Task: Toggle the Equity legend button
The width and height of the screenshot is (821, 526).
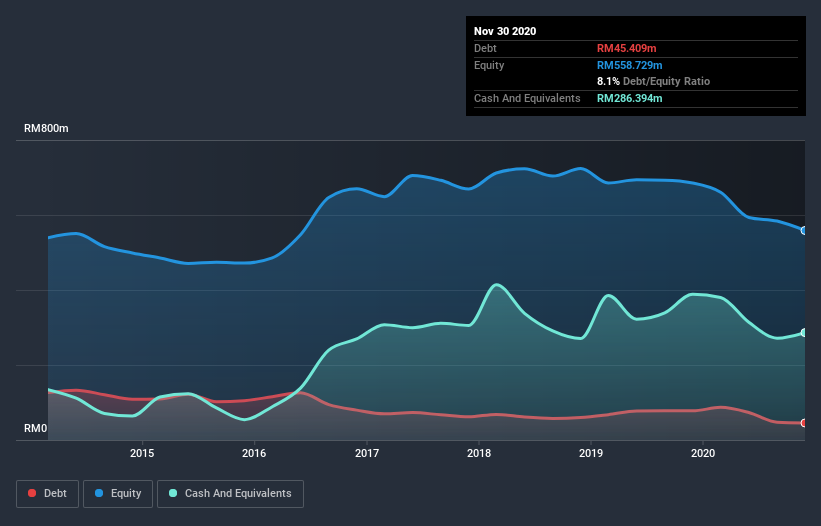Action: (118, 494)
